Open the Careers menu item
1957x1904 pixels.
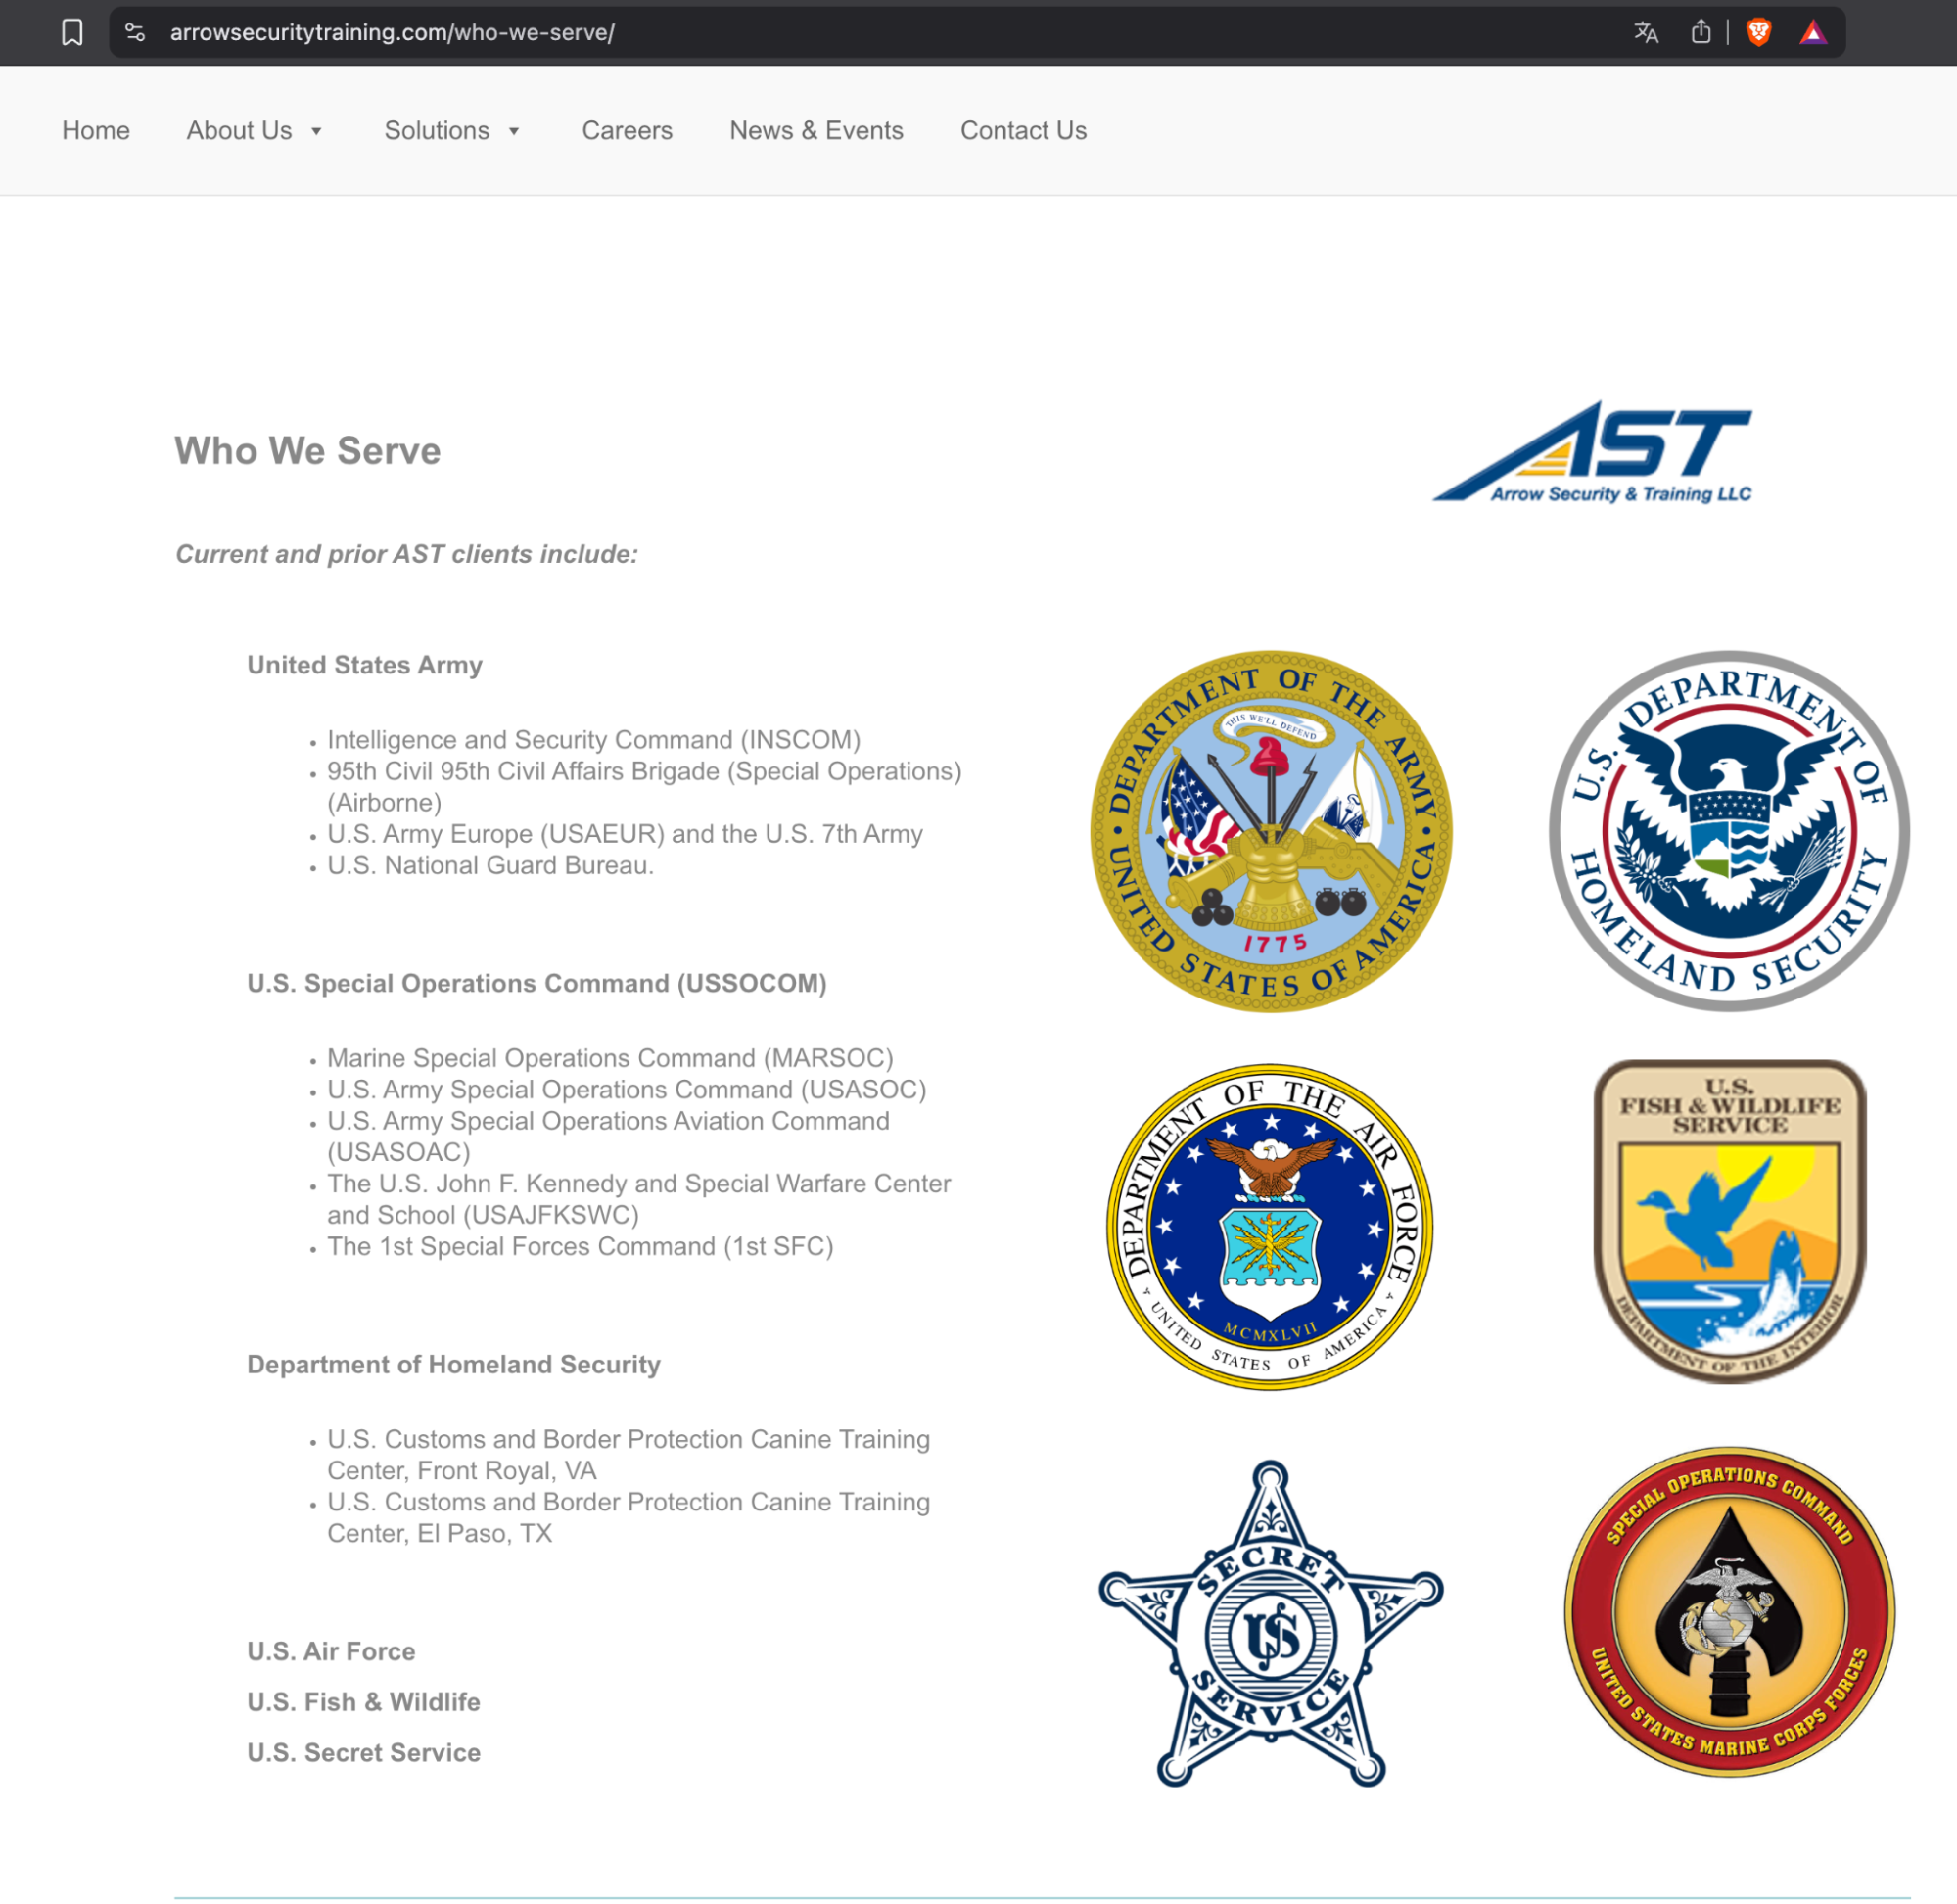[627, 131]
